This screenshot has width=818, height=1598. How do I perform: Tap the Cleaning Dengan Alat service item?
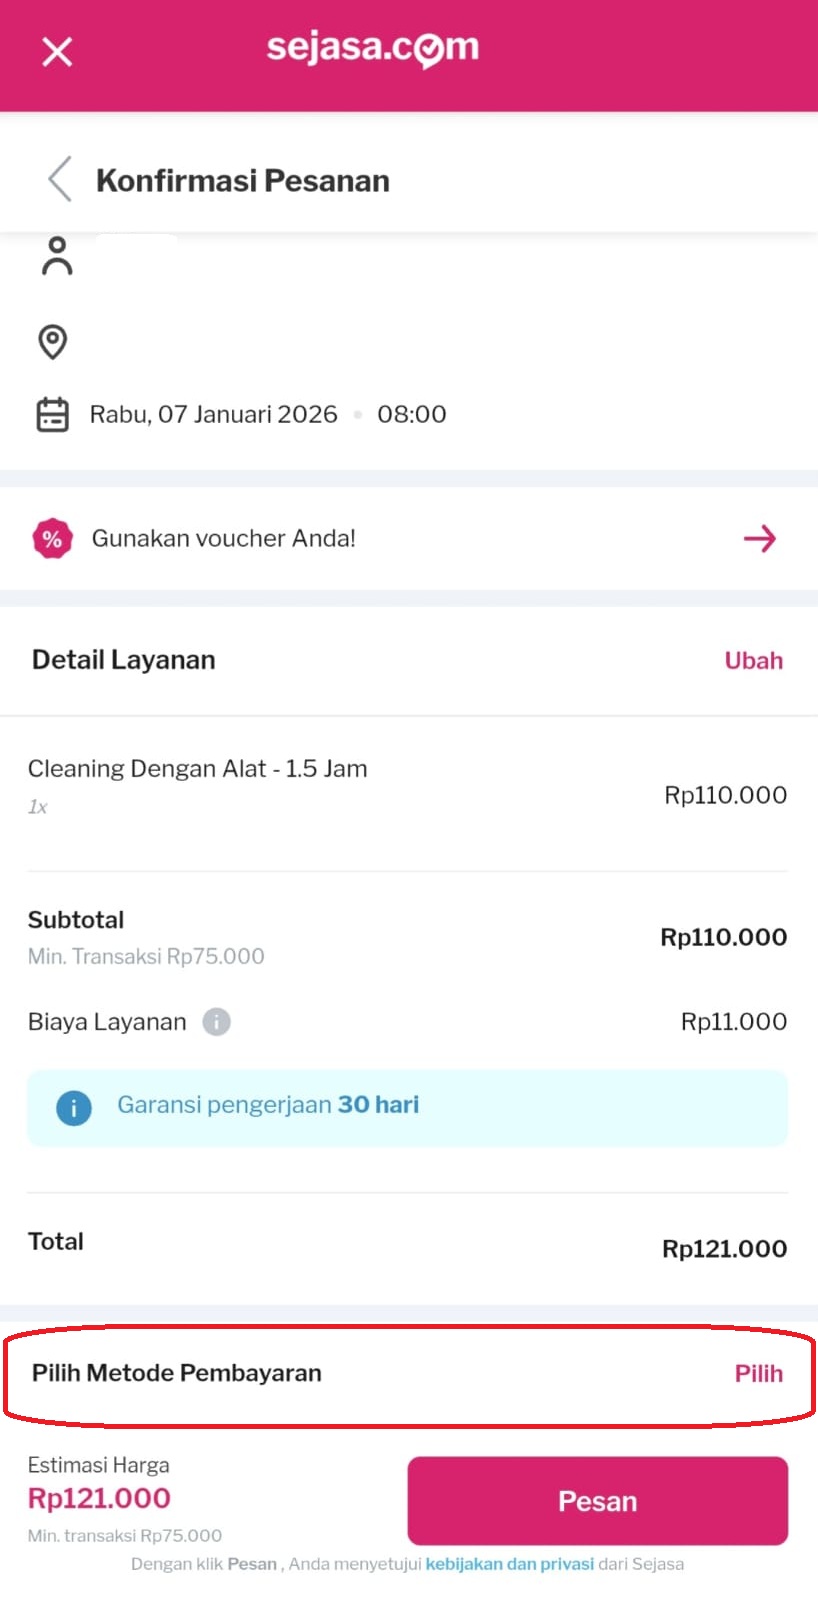pyautogui.click(x=197, y=769)
